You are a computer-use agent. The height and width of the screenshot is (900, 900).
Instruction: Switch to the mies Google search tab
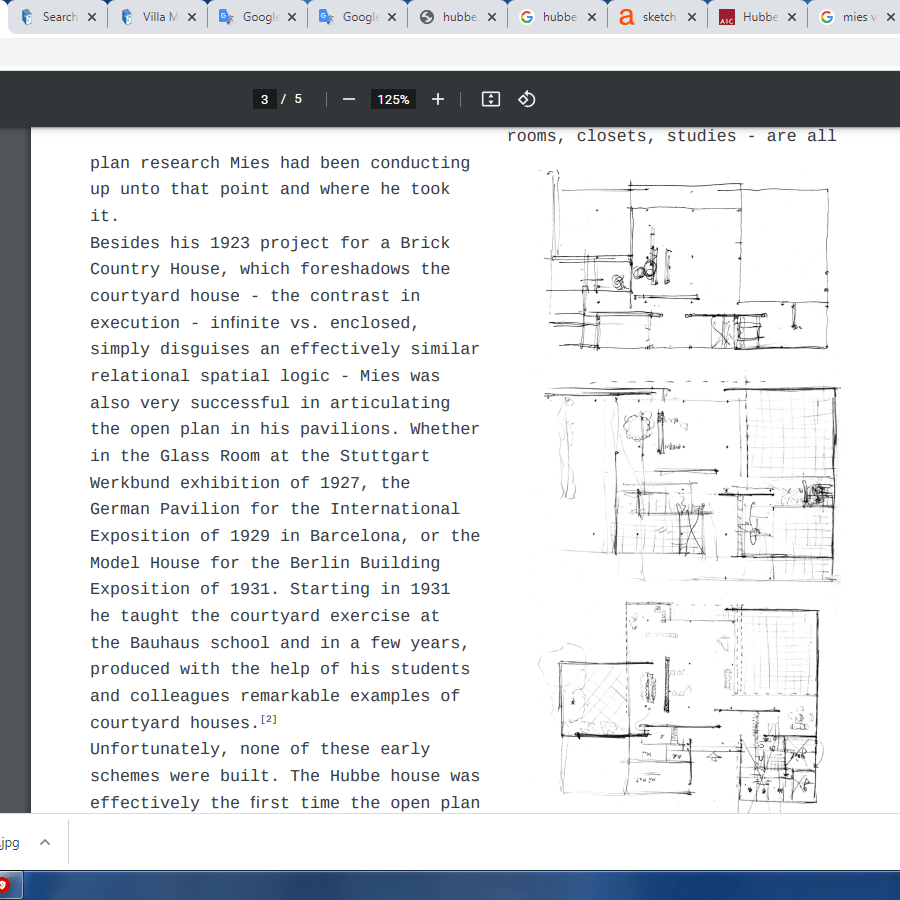855,17
